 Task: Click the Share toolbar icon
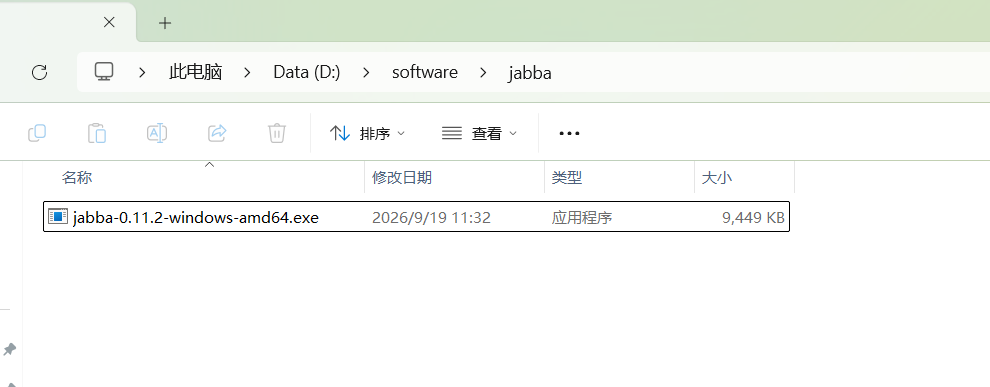217,133
